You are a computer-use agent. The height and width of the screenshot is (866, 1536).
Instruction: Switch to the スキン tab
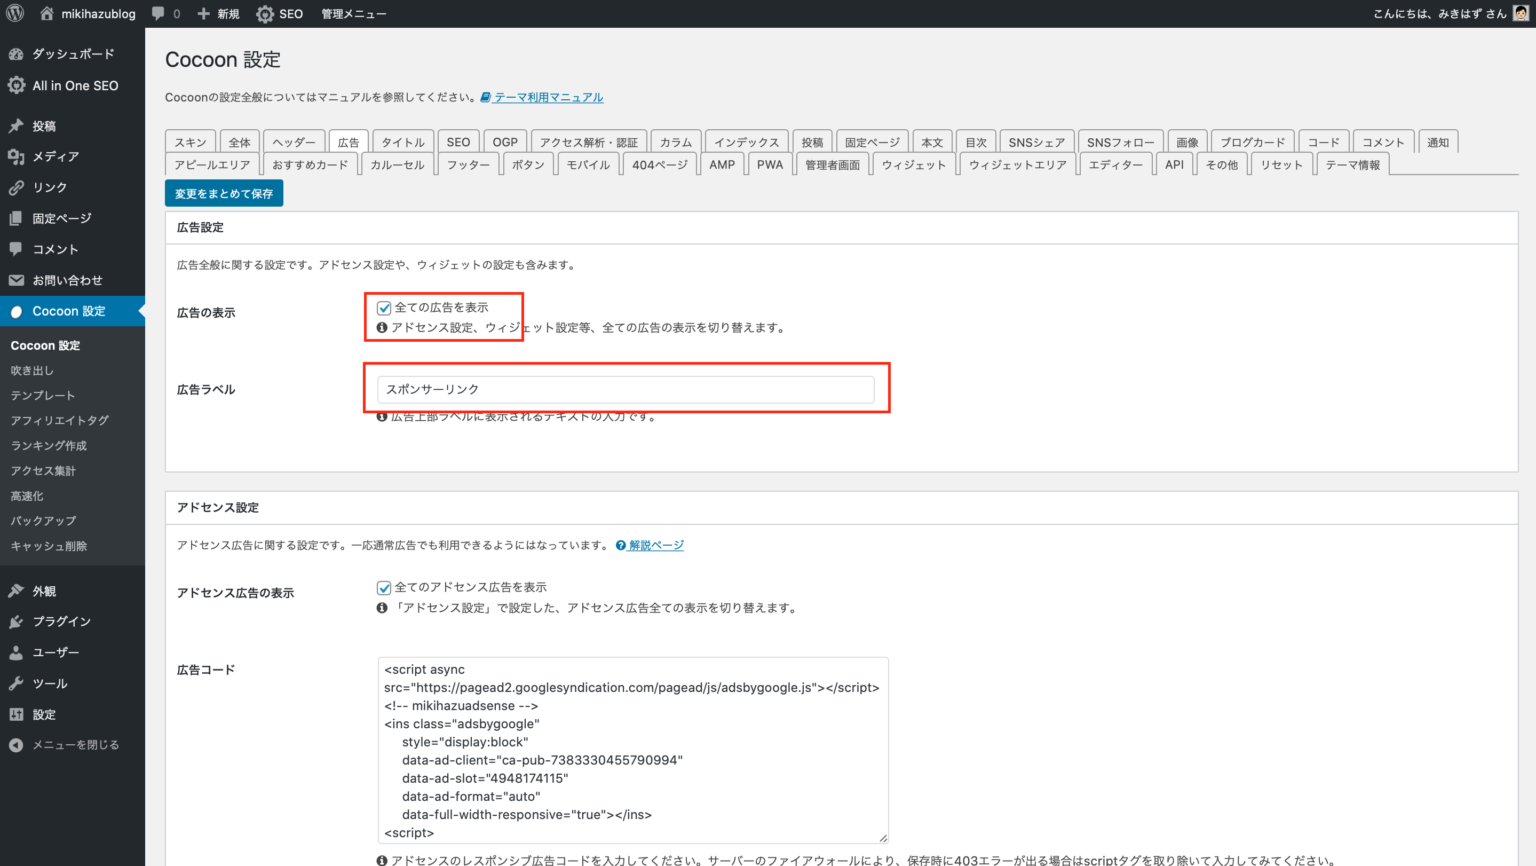tap(190, 141)
